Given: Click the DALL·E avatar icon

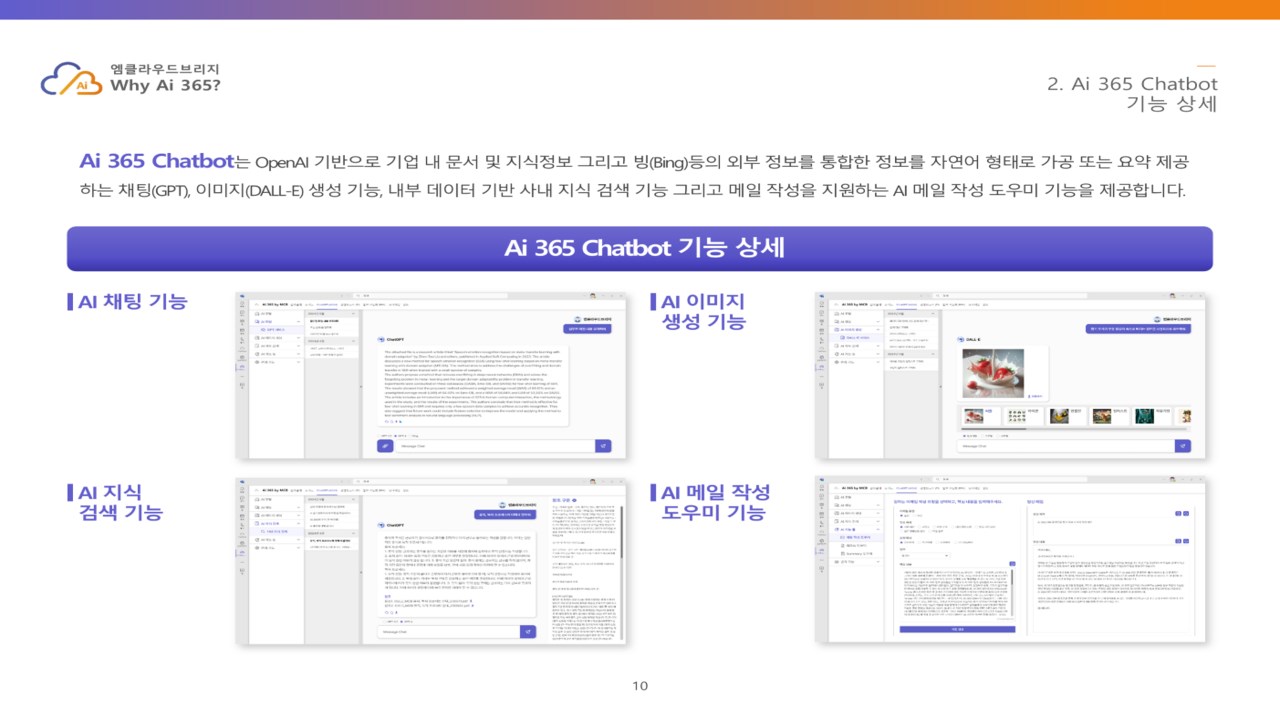Looking at the screenshot, I should coord(961,339).
